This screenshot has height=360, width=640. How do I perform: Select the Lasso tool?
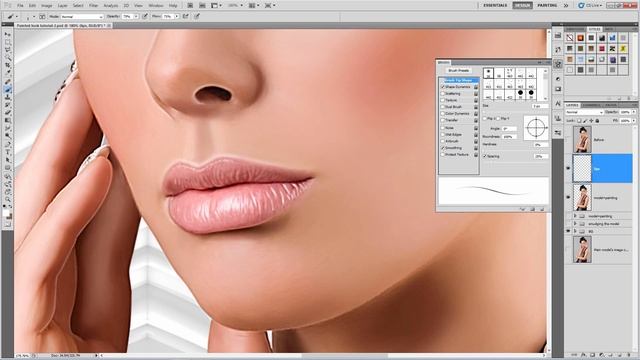coord(8,50)
